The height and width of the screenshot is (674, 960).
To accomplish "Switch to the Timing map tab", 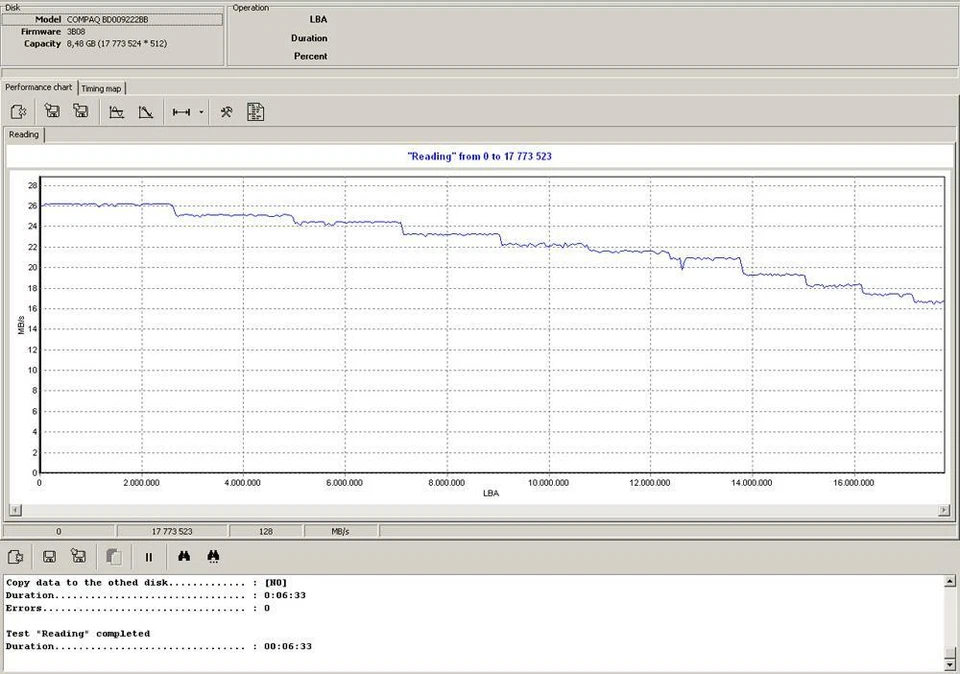I will click(101, 88).
